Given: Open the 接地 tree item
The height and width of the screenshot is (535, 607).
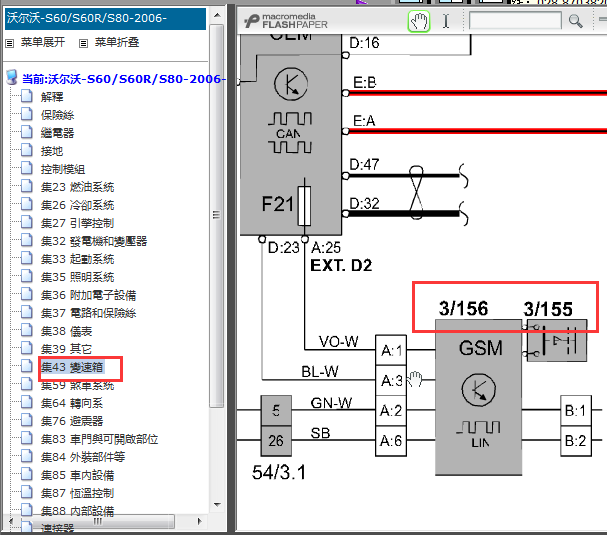Looking at the screenshot, I should click(x=52, y=151).
